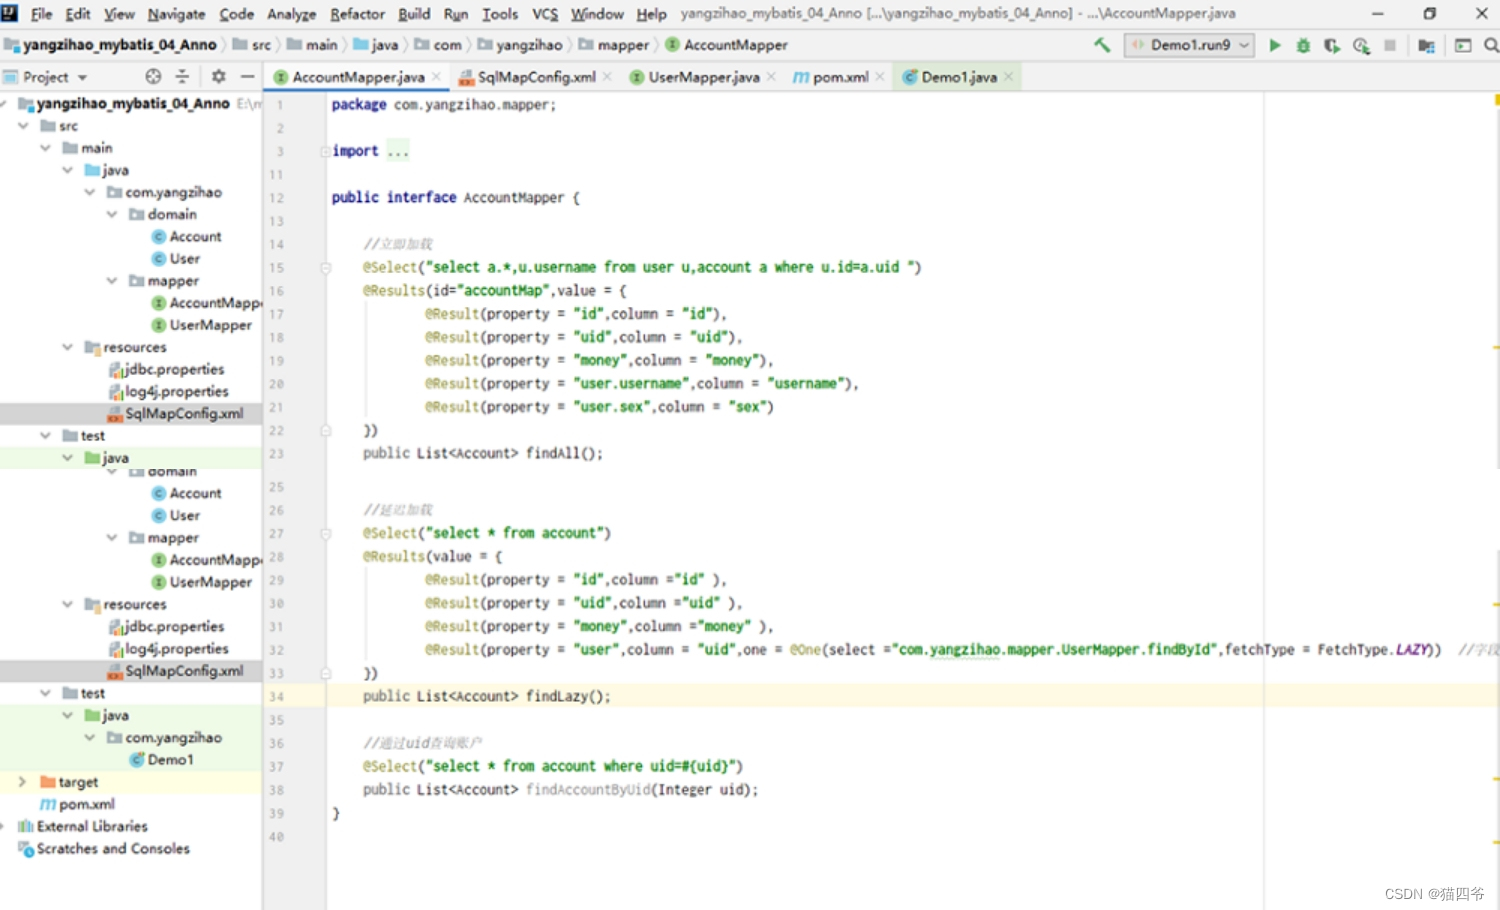Locate the current file using the crosshair icon
Image resolution: width=1500 pixels, height=910 pixels.
coord(153,77)
